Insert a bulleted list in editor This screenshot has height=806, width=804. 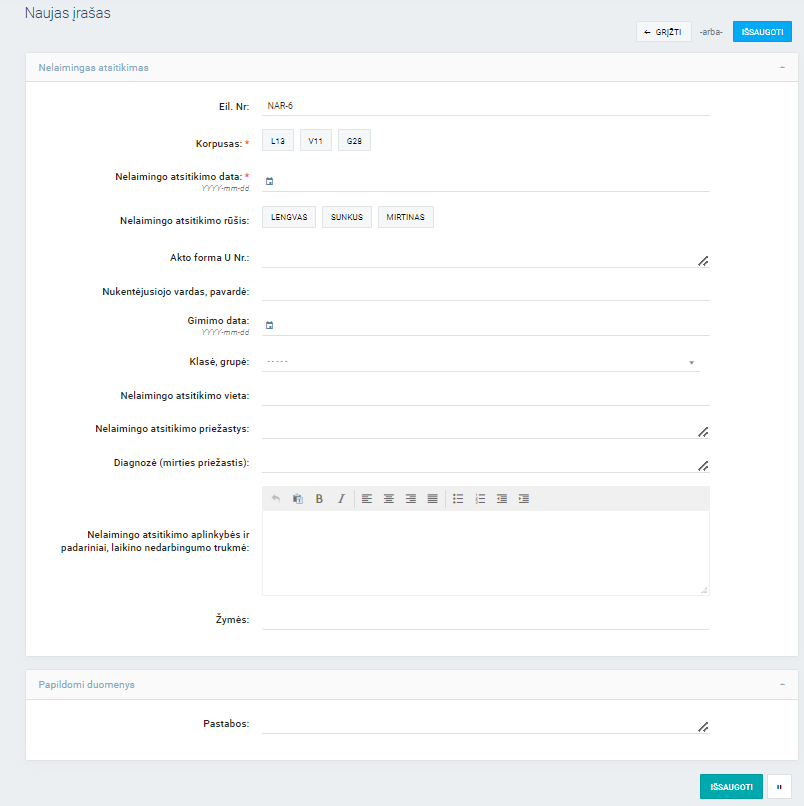[x=458, y=498]
